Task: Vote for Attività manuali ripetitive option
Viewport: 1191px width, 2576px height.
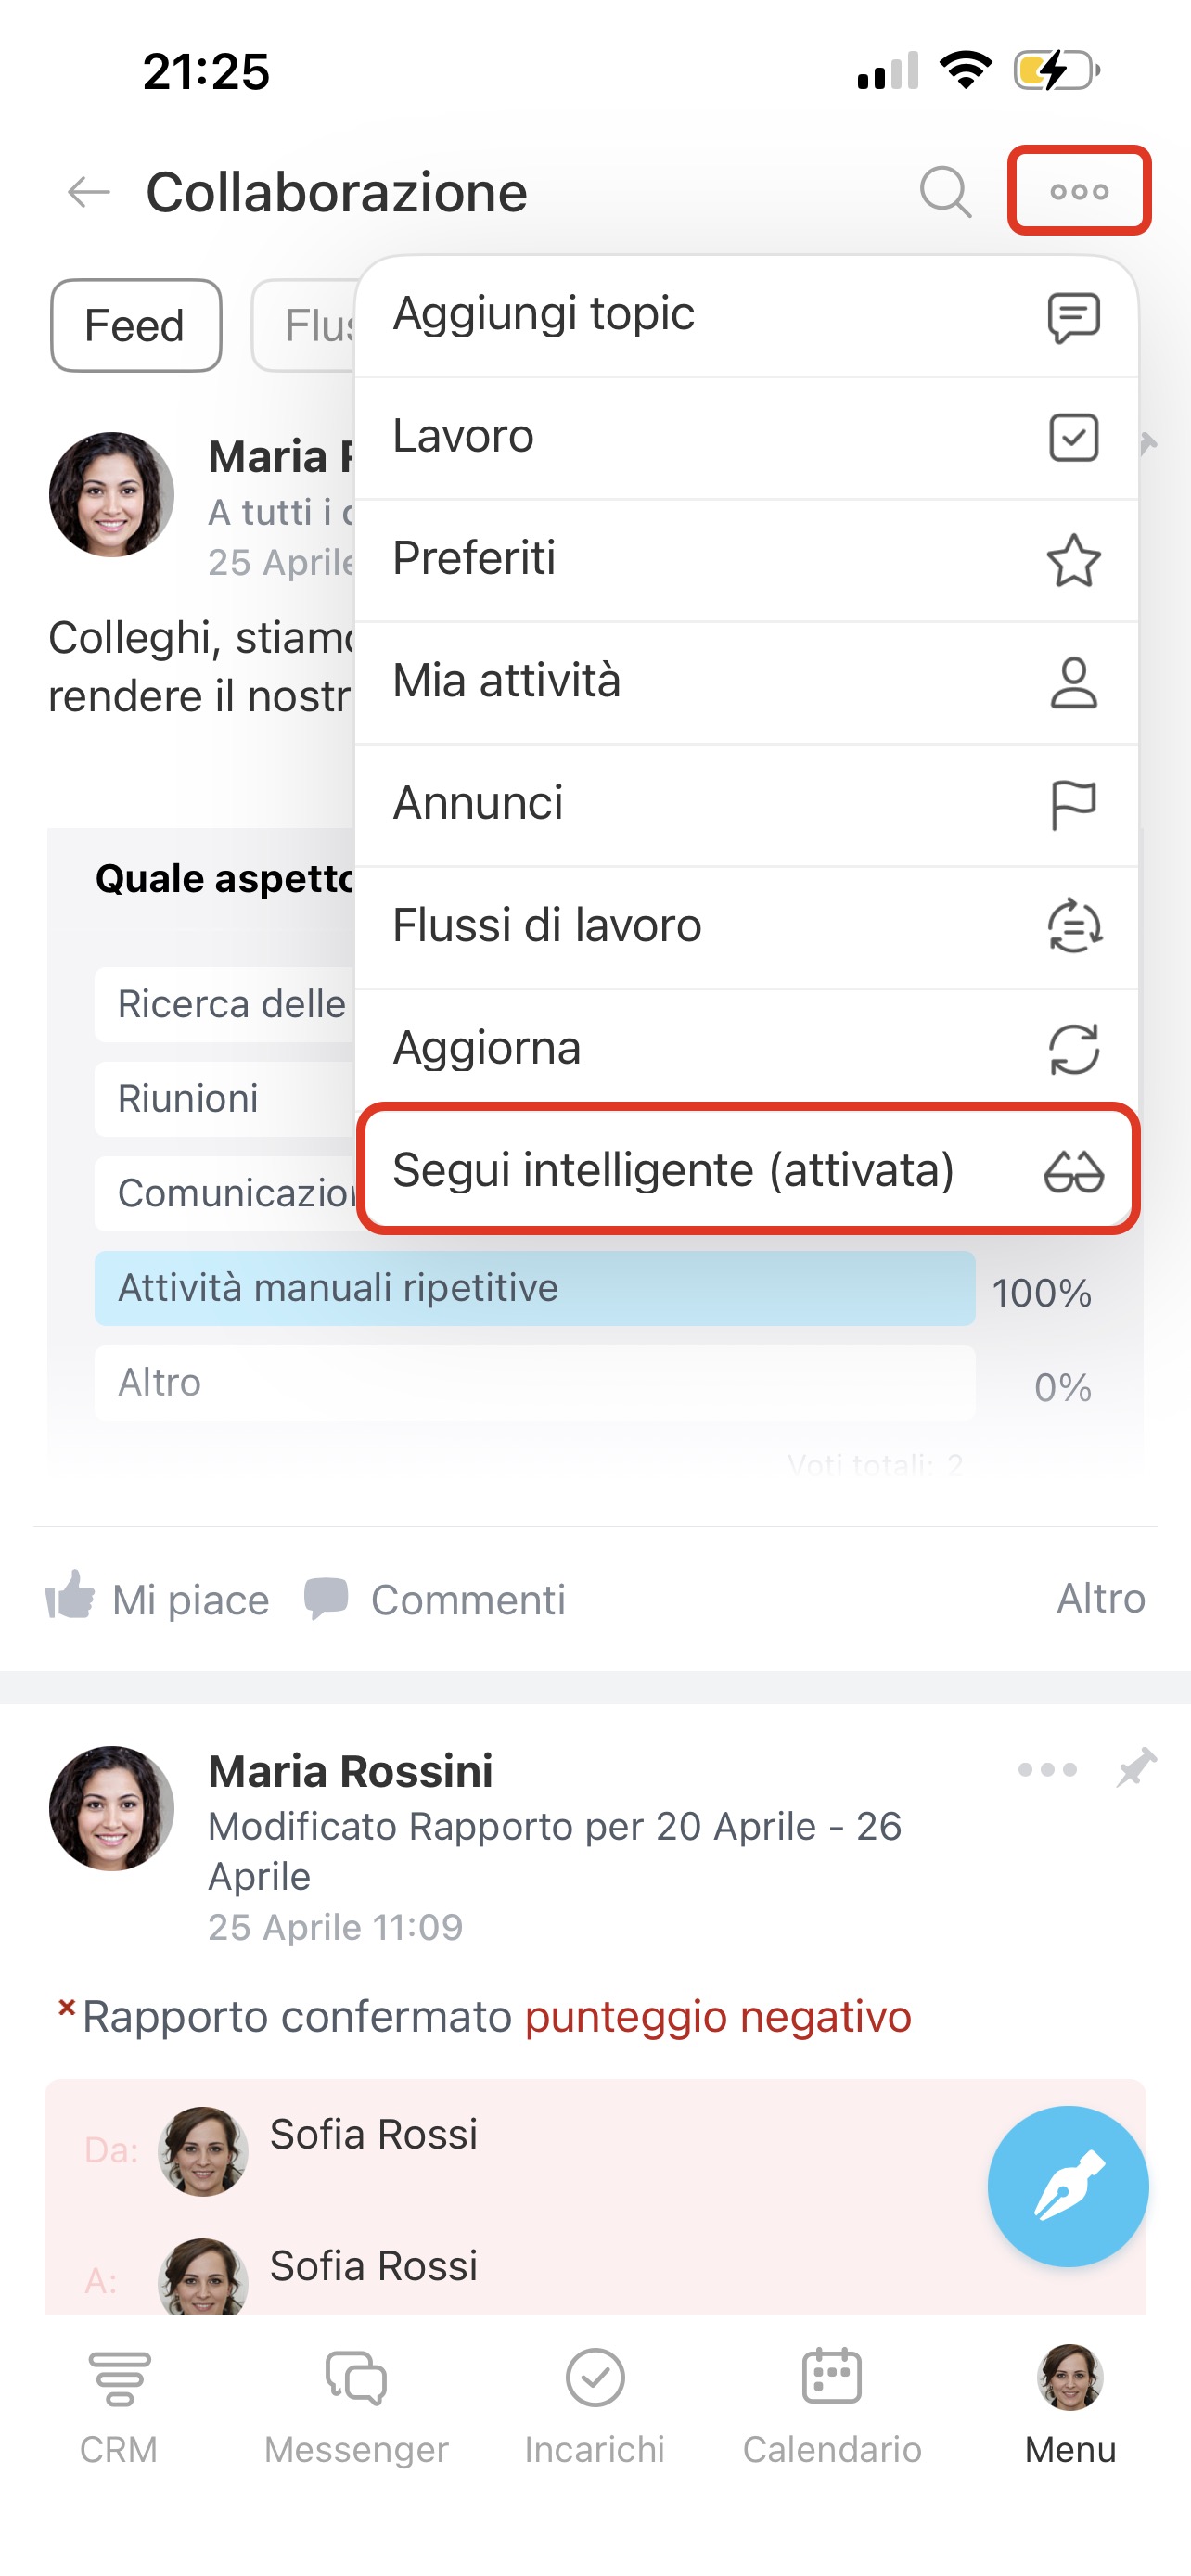Action: point(534,1288)
